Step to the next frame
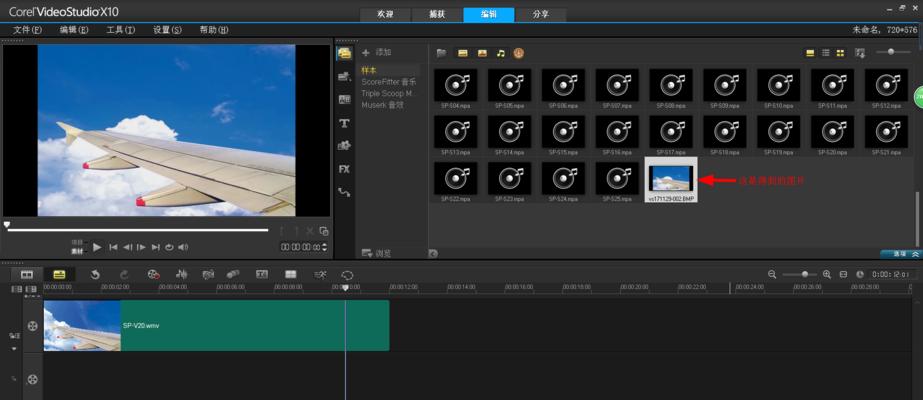923x400 pixels. (141, 248)
